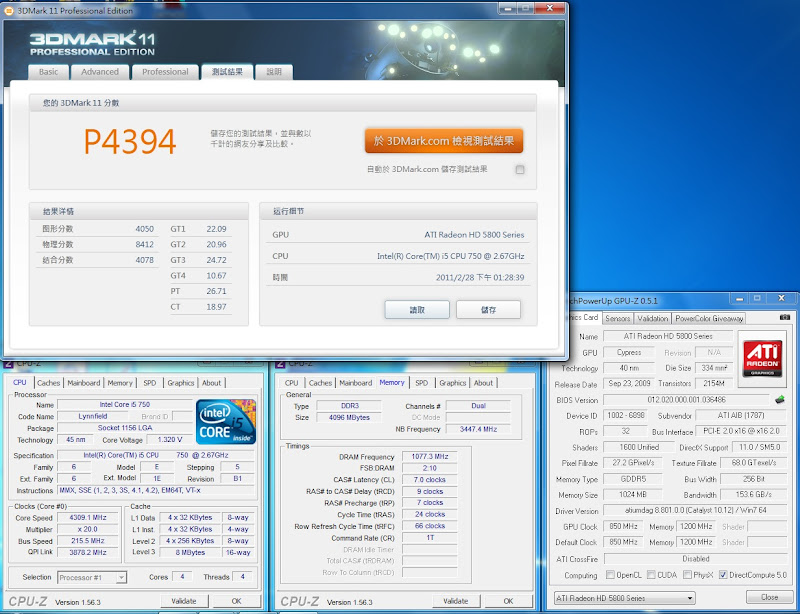Click the 讀取 load button
The height and width of the screenshot is (614, 800).
(x=417, y=310)
